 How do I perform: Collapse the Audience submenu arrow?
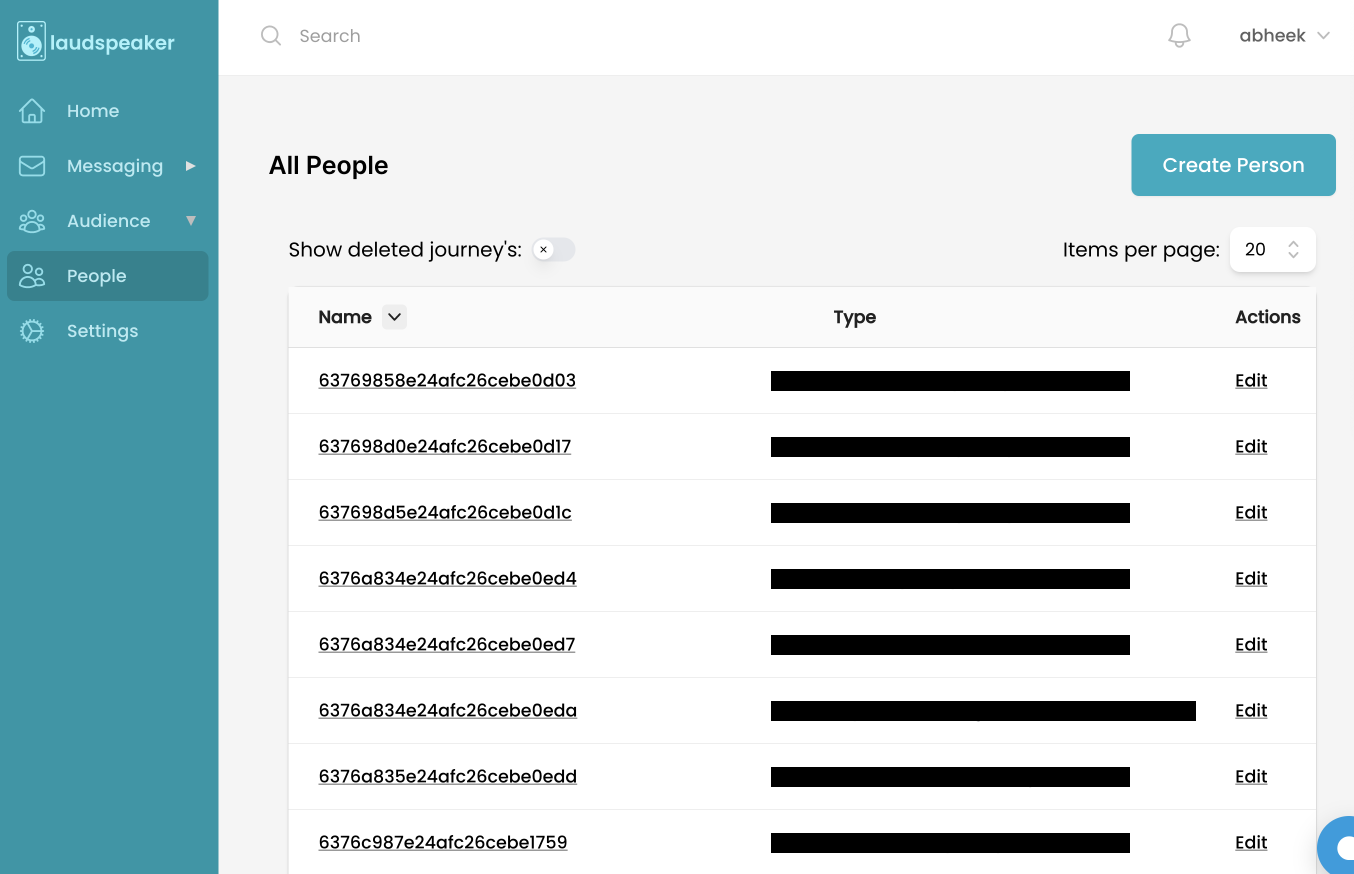(x=190, y=221)
